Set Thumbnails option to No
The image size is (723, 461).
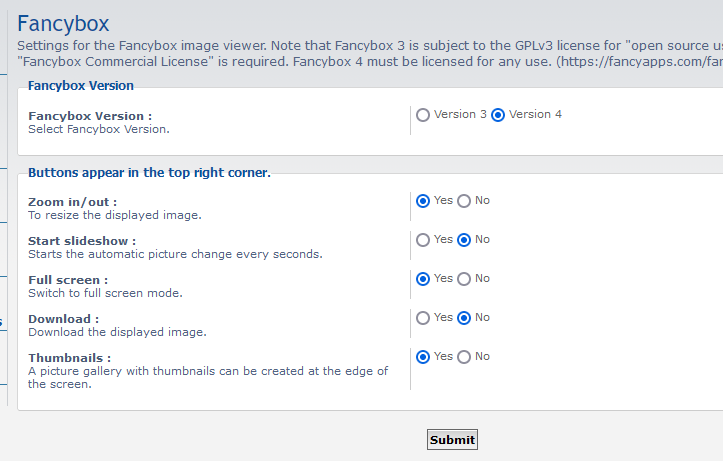coord(464,357)
